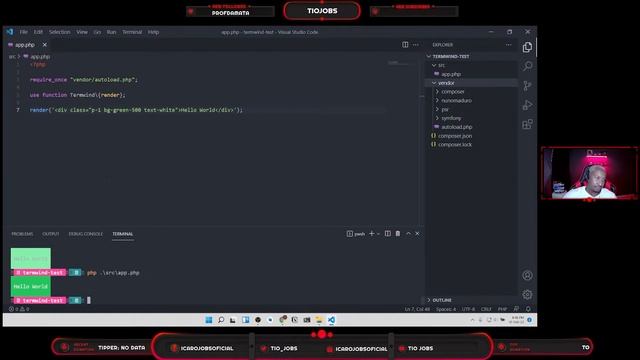This screenshot has width=640, height=360.
Task: Open autoload.php in the explorer tree
Action: tap(471, 127)
